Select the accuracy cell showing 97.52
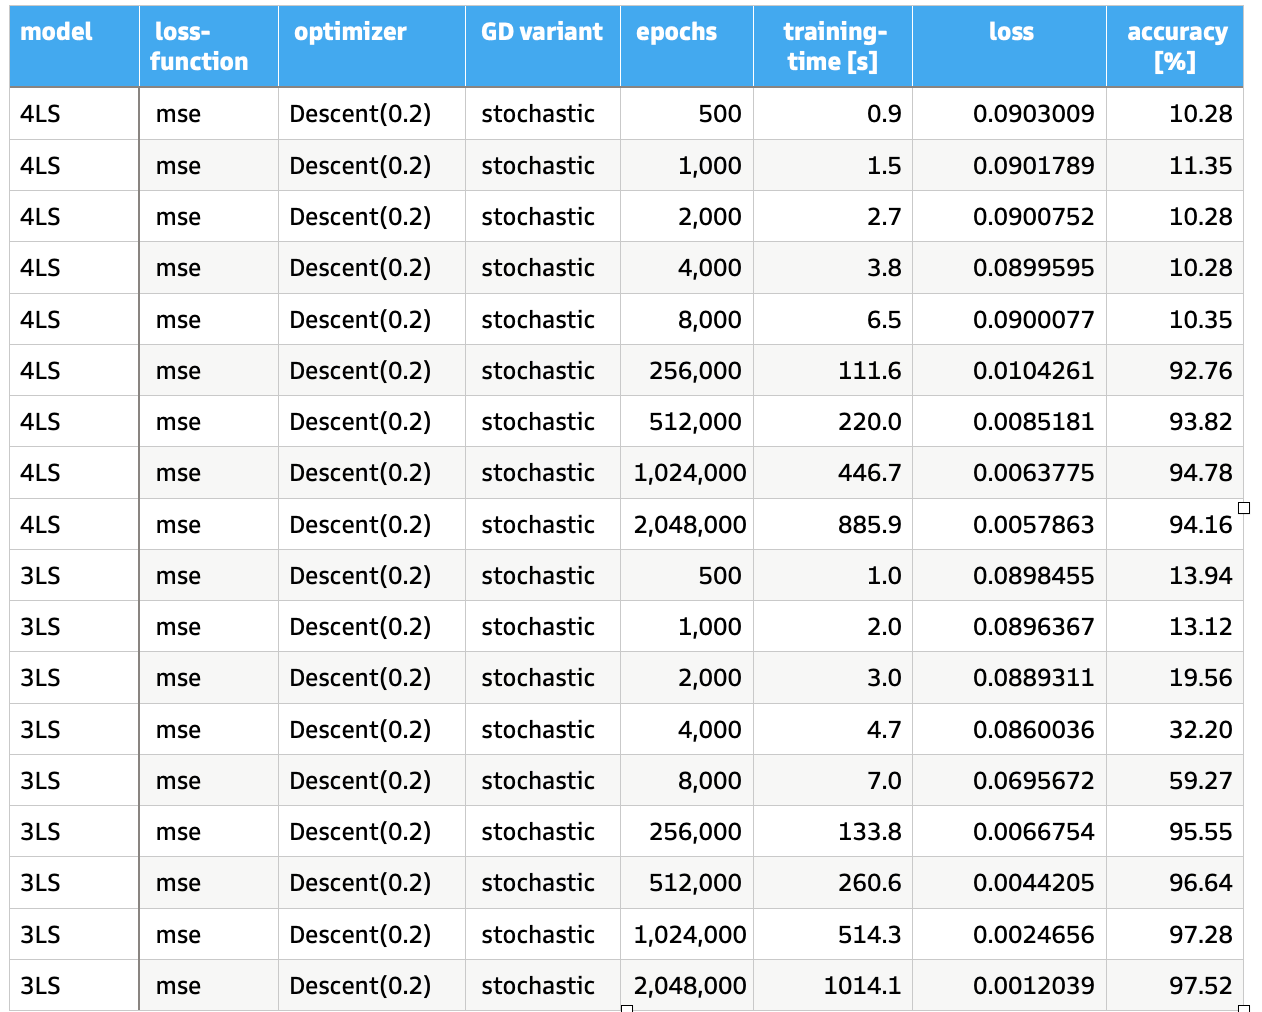The image size is (1262, 1012). [x=1200, y=986]
